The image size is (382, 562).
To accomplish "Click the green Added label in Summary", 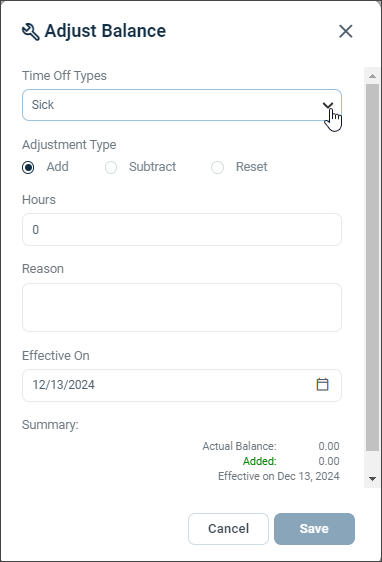I will [260, 461].
